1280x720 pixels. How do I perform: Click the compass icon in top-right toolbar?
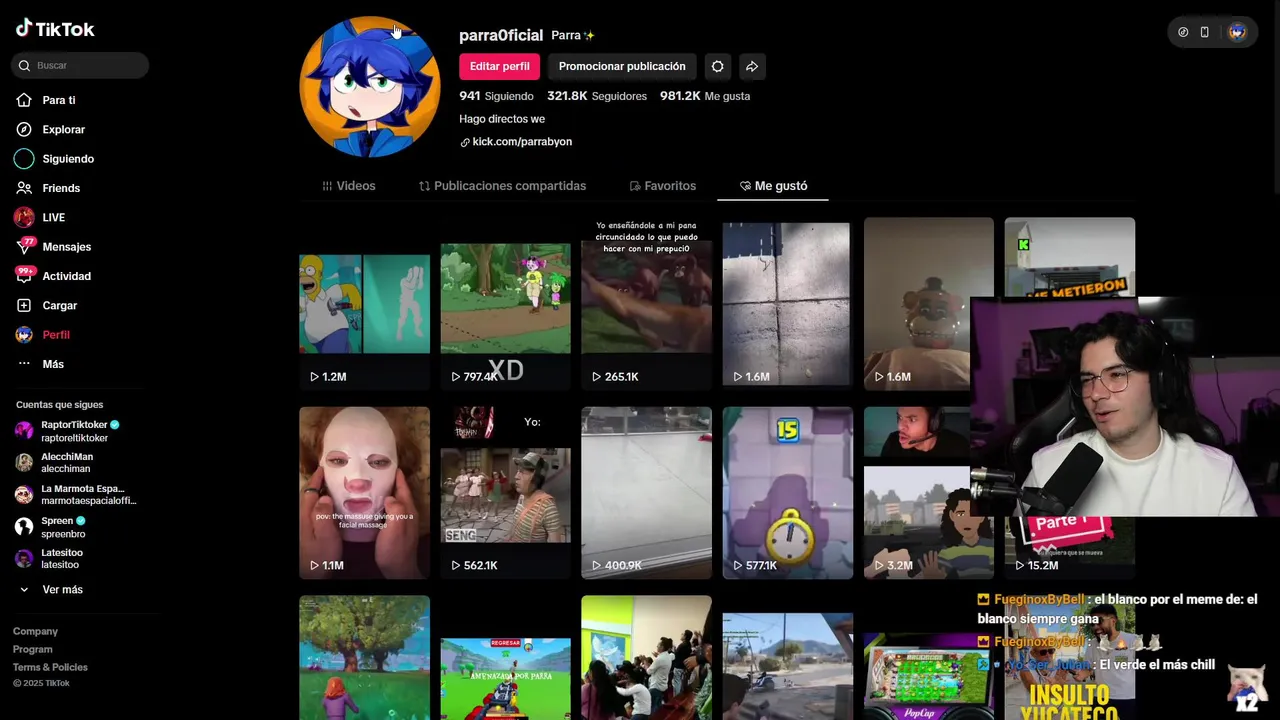click(1183, 32)
